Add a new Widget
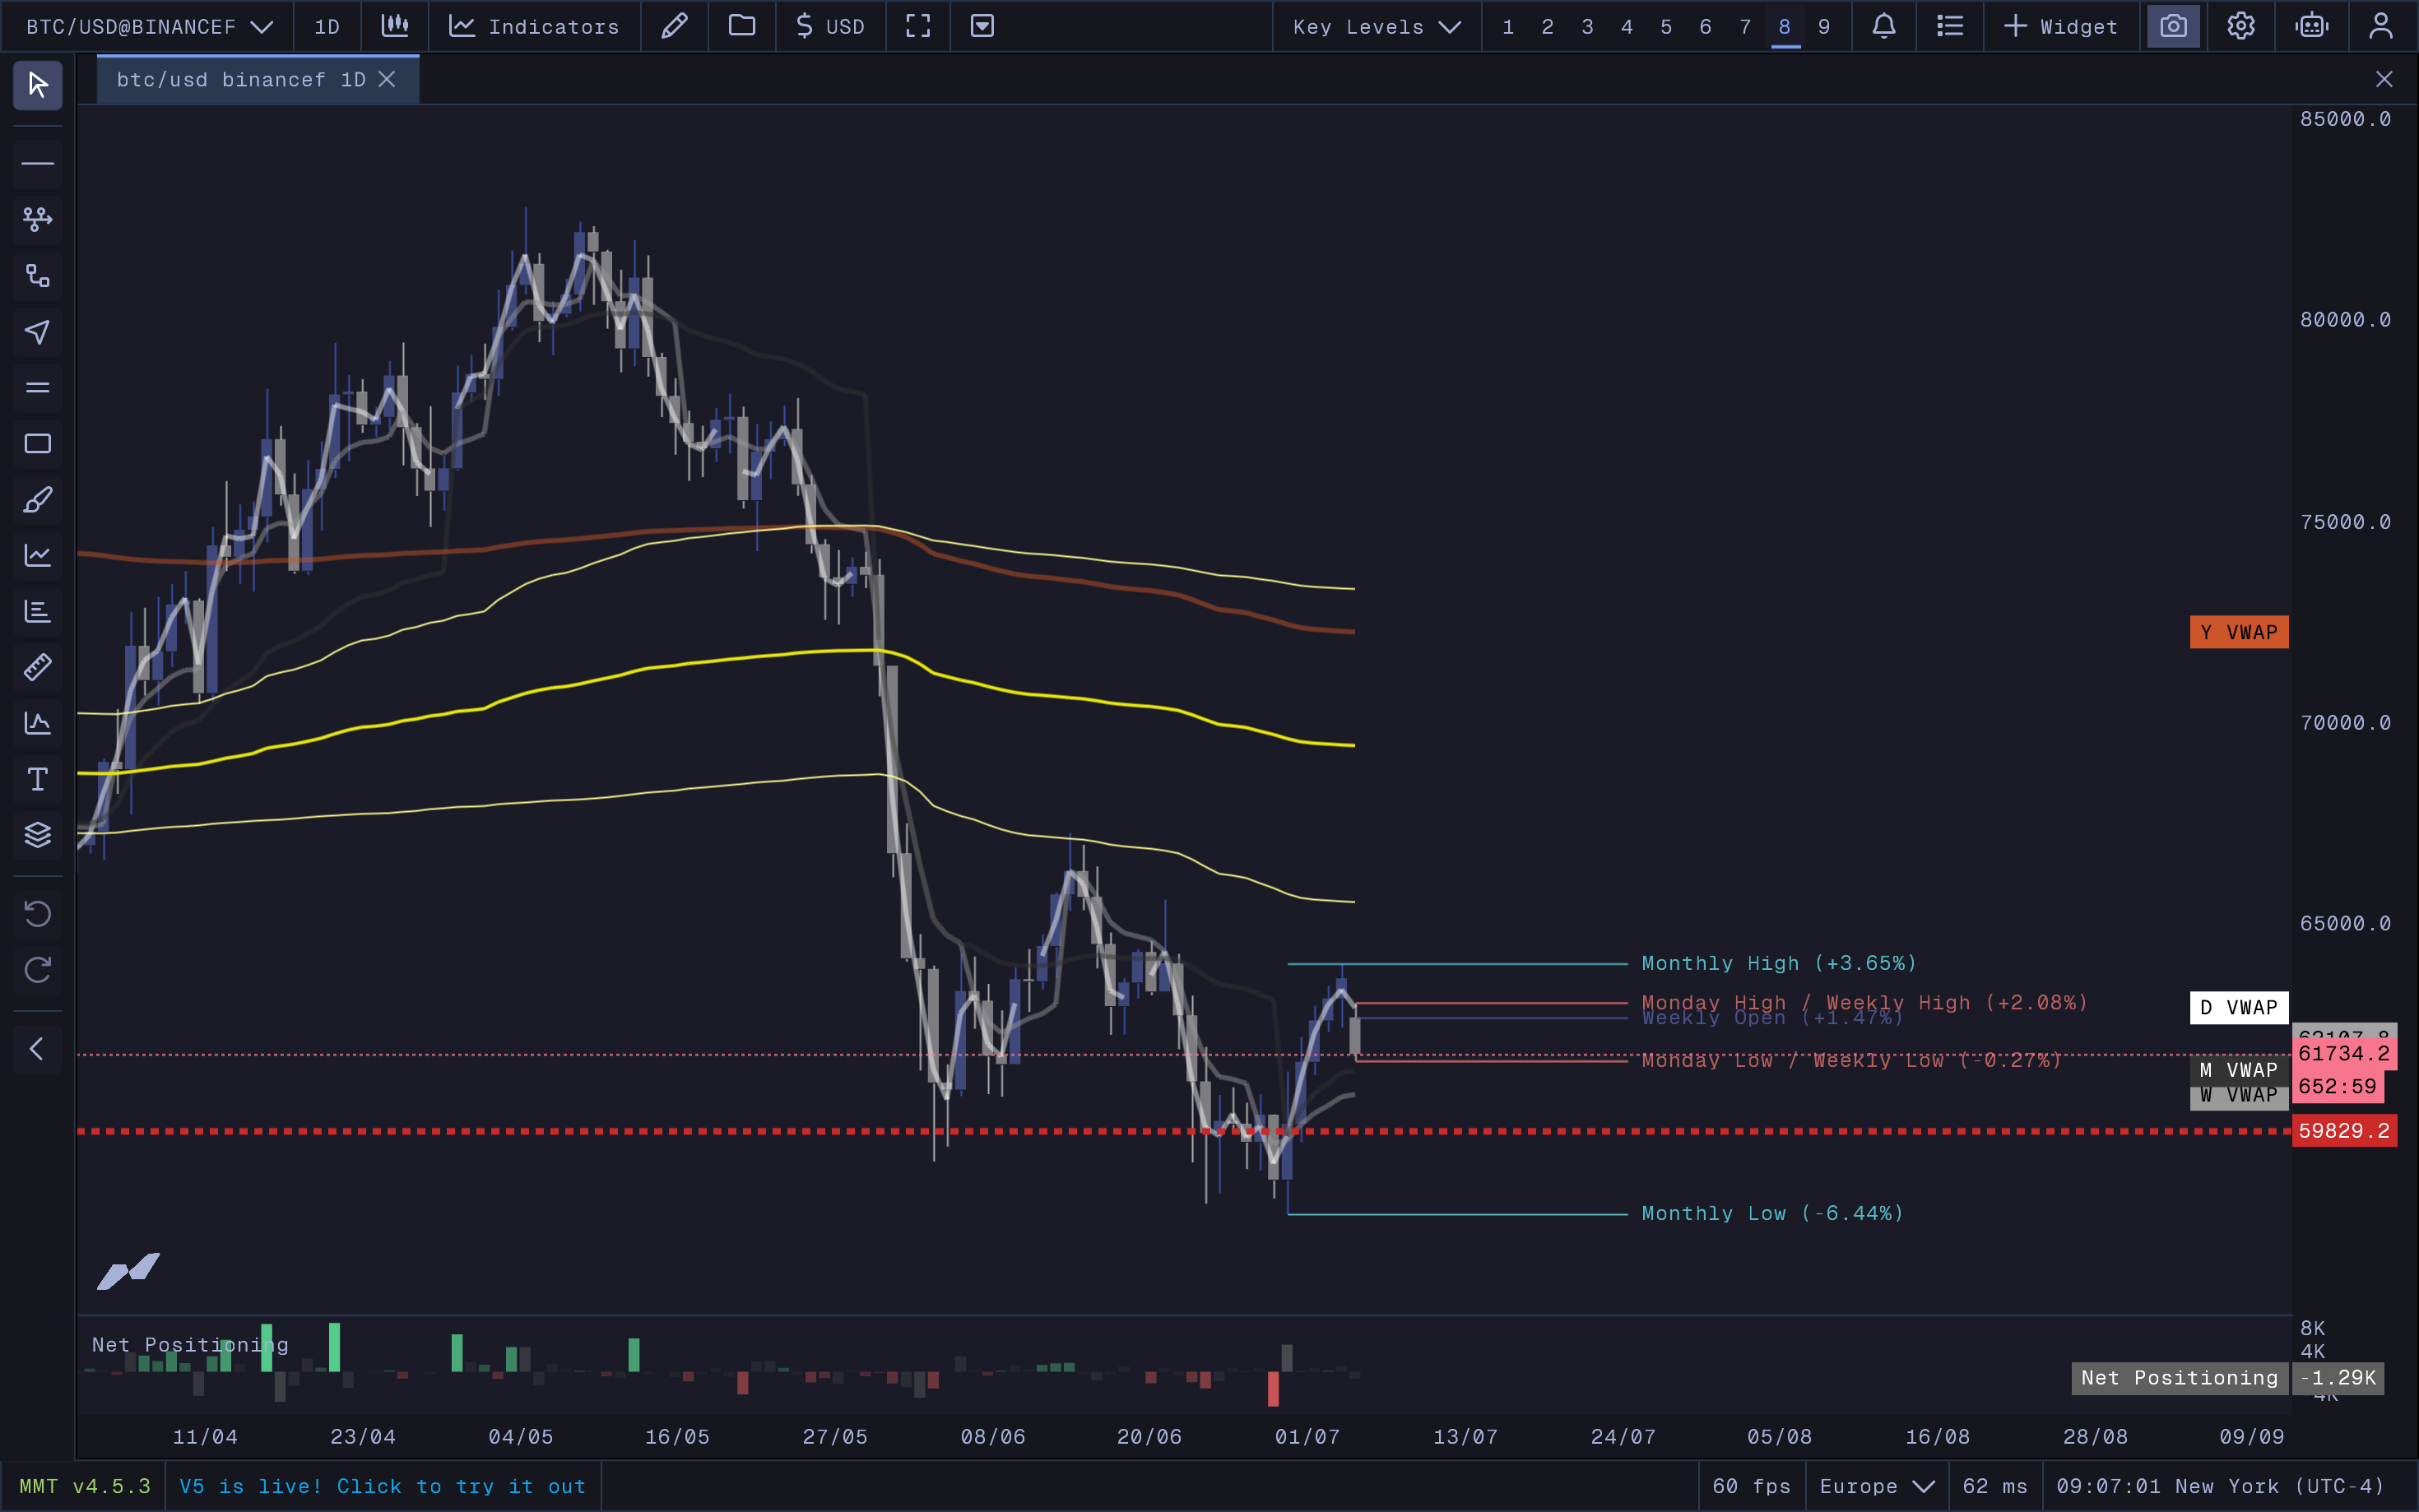Screen dimensions: 2419x1512 point(2062,26)
